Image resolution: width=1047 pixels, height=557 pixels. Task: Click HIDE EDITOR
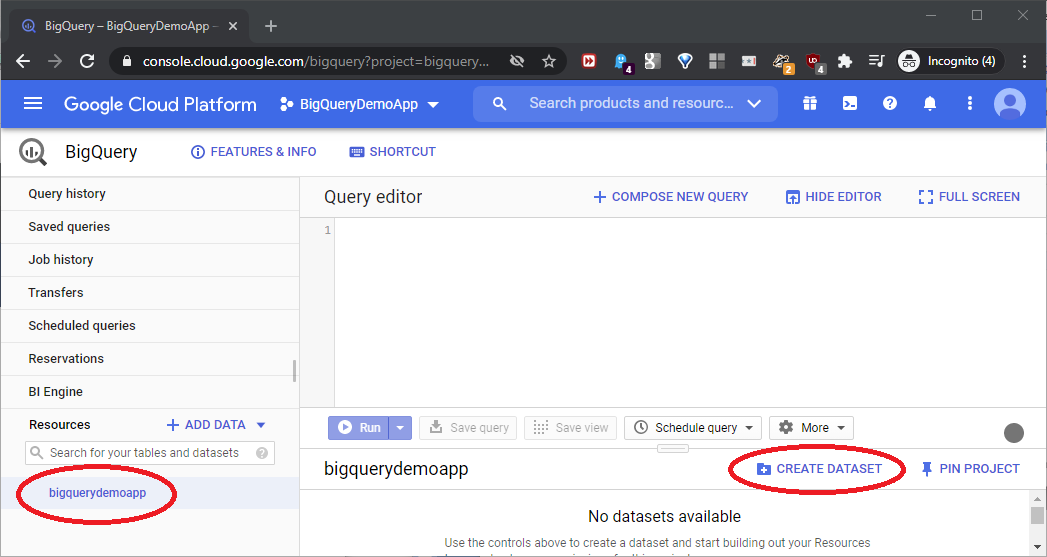coord(833,197)
